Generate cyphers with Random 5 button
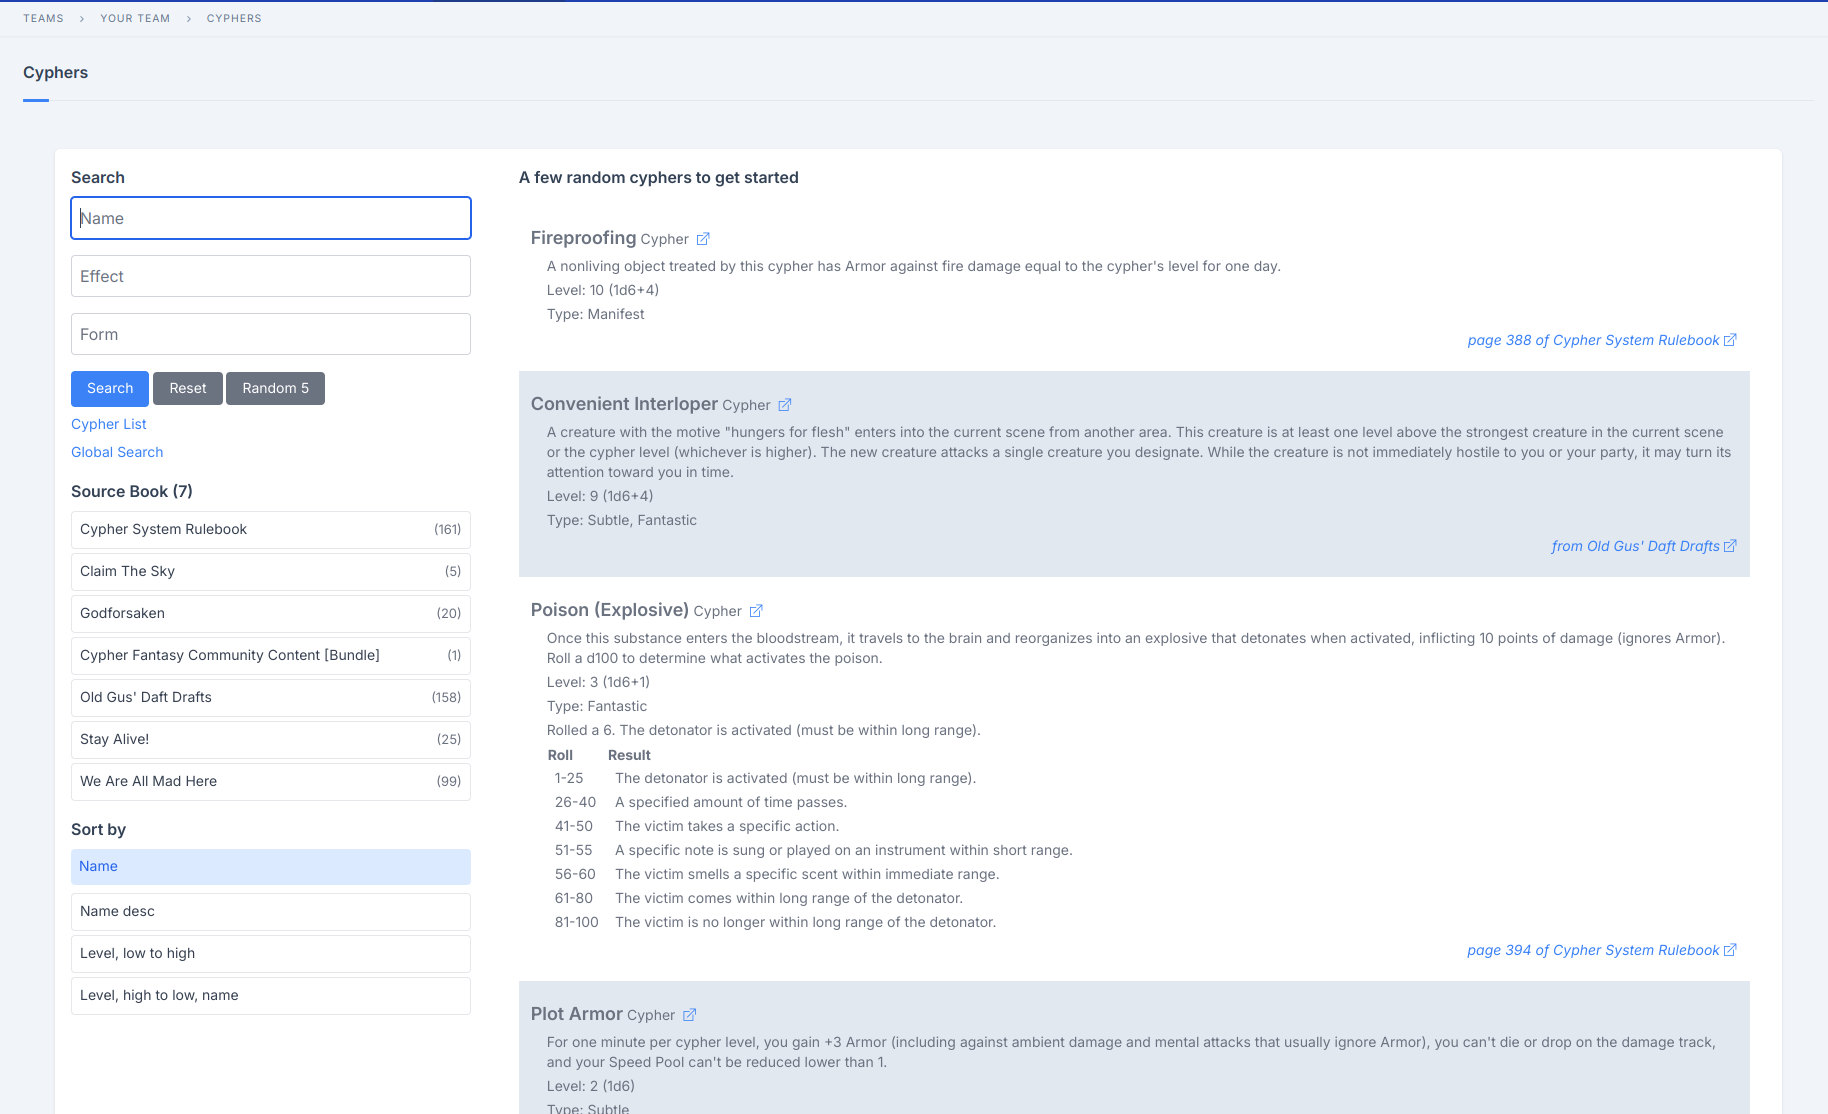 (275, 389)
